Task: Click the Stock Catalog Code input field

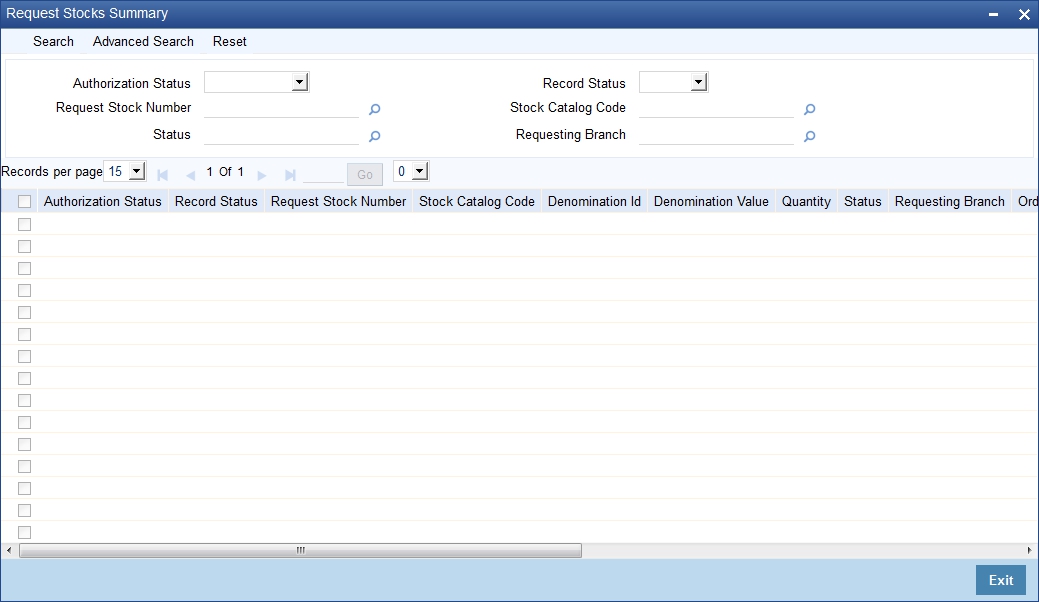Action: pyautogui.click(x=716, y=108)
